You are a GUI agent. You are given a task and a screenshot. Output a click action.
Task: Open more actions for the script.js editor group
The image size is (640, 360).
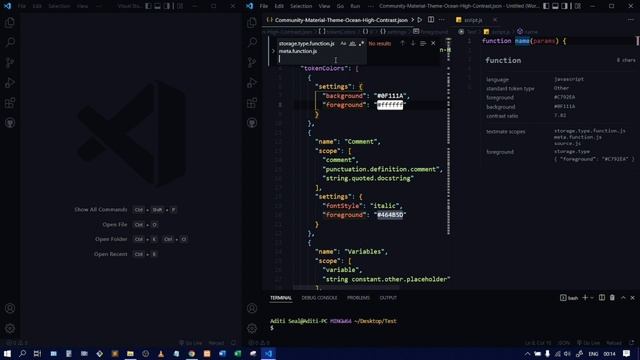pyautogui.click(x=632, y=20)
